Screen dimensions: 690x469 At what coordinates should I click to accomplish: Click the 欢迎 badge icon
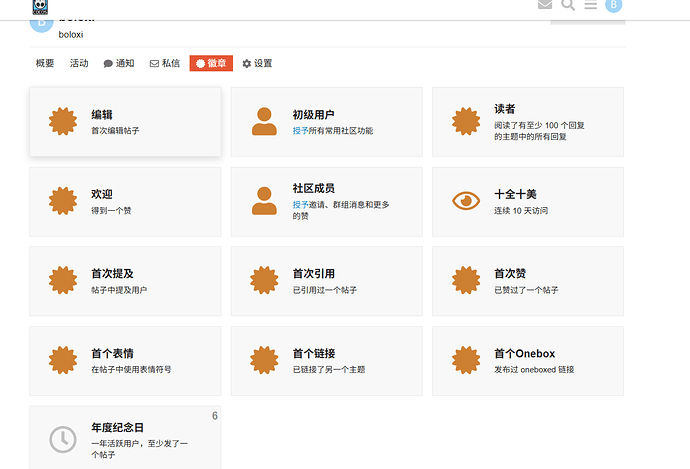click(x=63, y=201)
